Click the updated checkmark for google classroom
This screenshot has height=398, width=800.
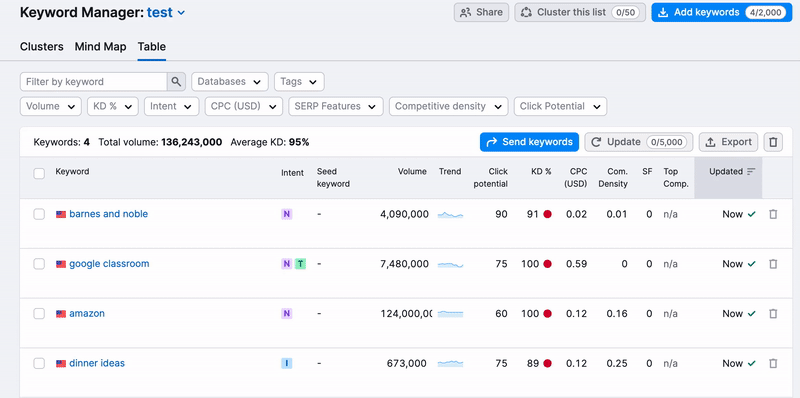coord(751,264)
